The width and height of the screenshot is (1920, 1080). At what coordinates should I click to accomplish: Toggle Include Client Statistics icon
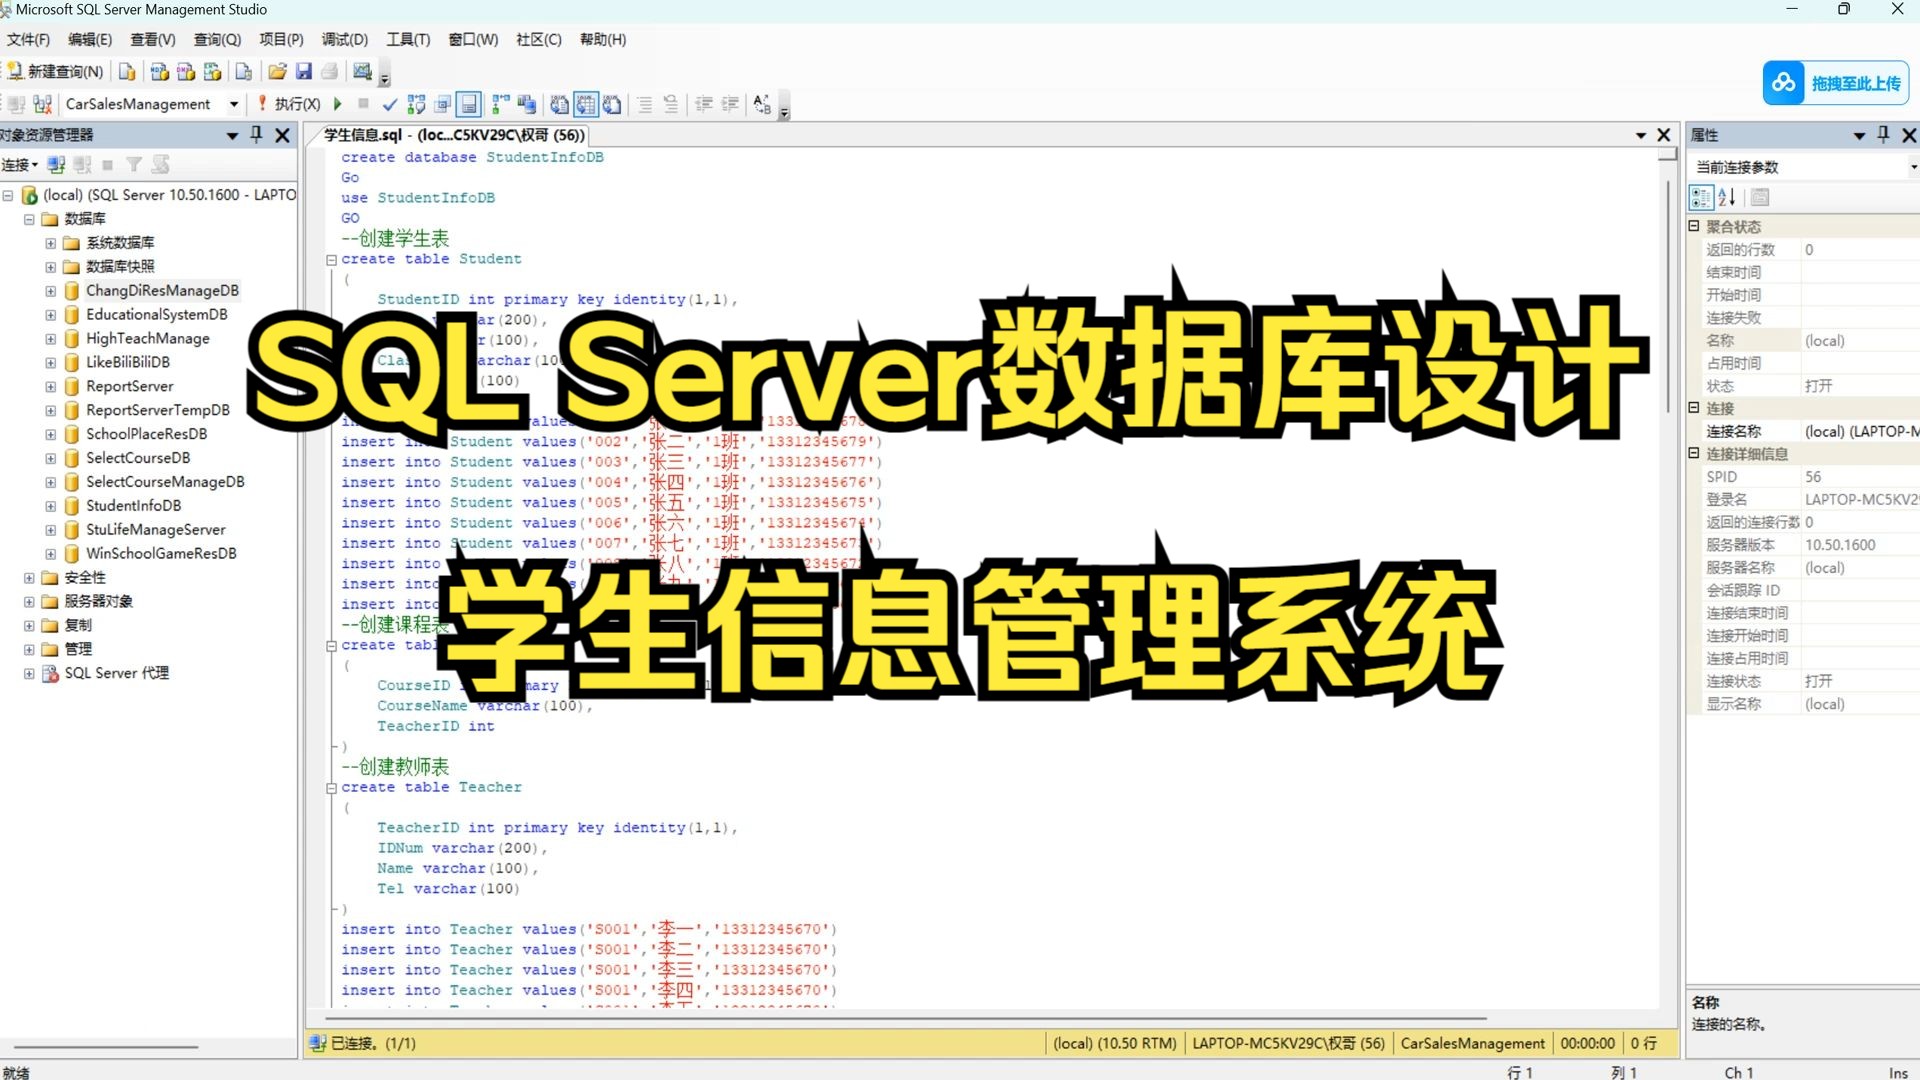[527, 104]
